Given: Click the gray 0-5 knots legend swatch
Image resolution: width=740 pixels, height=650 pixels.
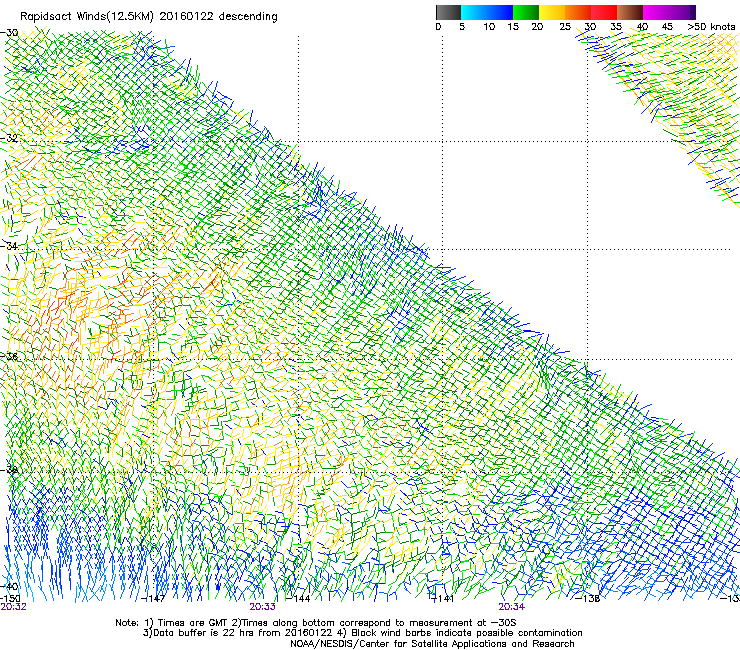Looking at the screenshot, I should pyautogui.click(x=448, y=12).
